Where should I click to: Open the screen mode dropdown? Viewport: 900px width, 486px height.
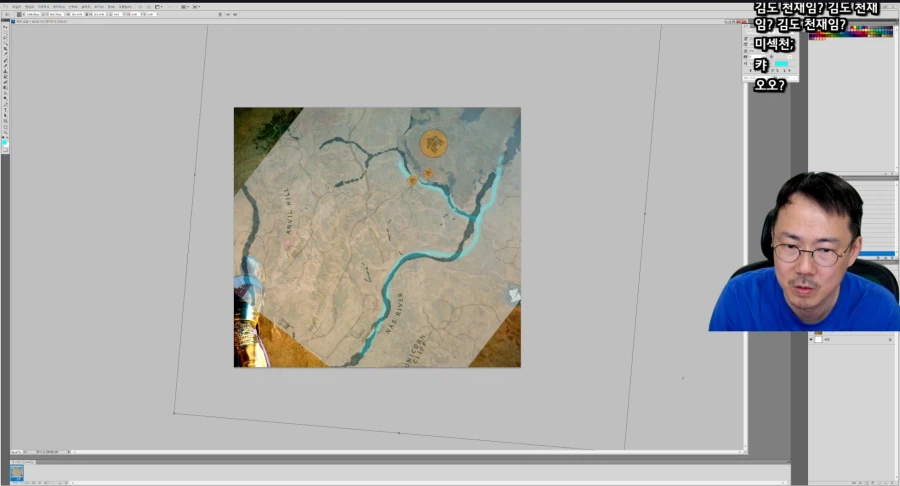[195, 6]
